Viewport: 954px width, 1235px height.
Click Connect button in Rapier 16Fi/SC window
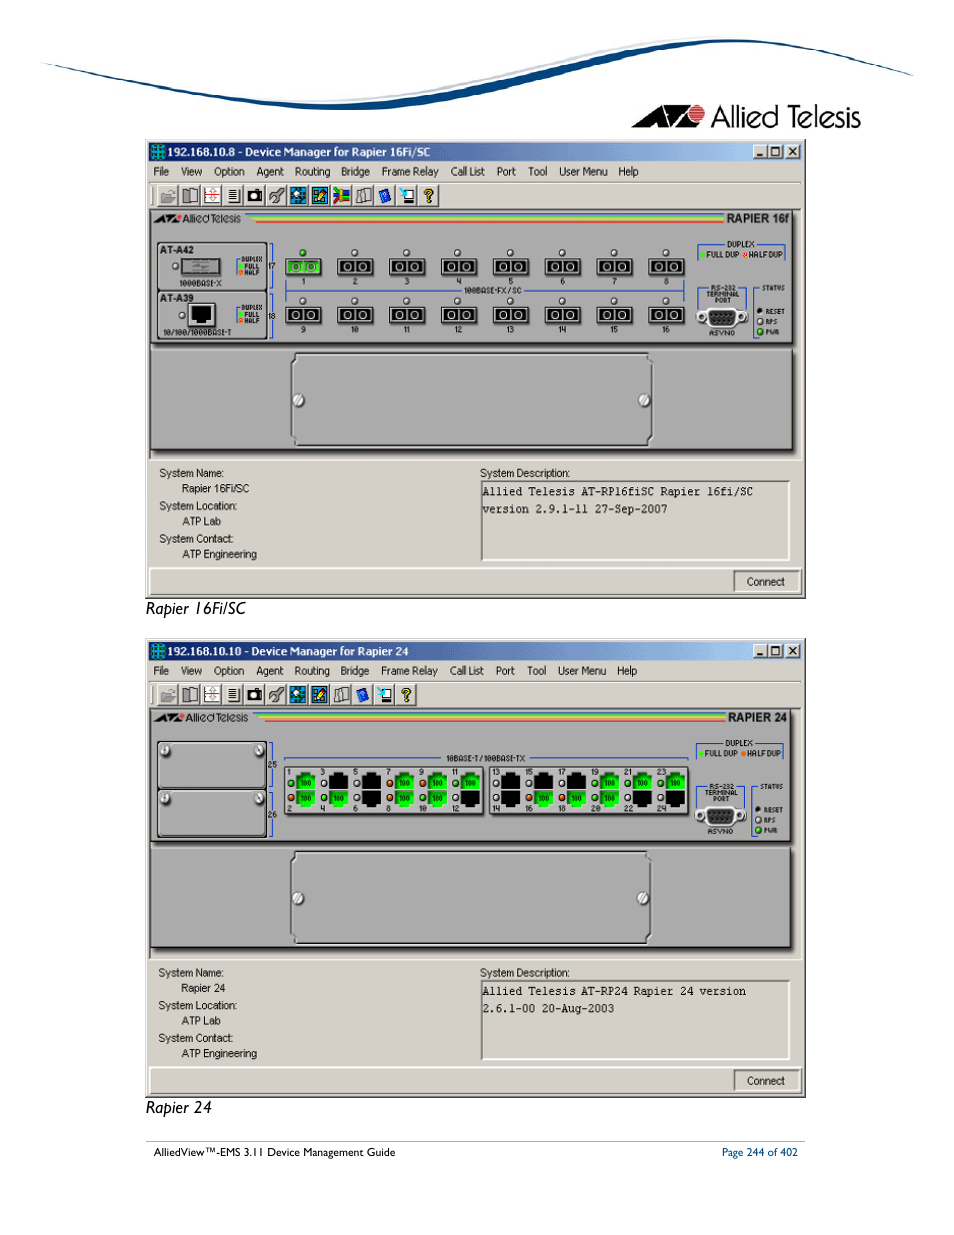click(x=766, y=582)
